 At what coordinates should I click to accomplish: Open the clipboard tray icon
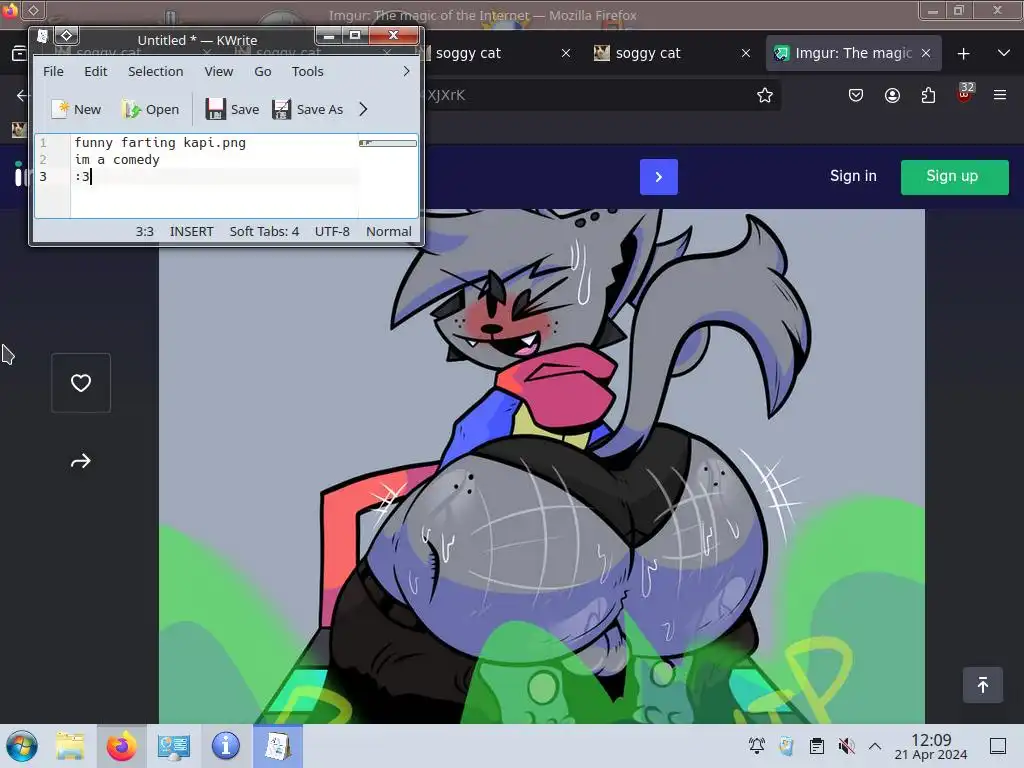[x=816, y=746]
